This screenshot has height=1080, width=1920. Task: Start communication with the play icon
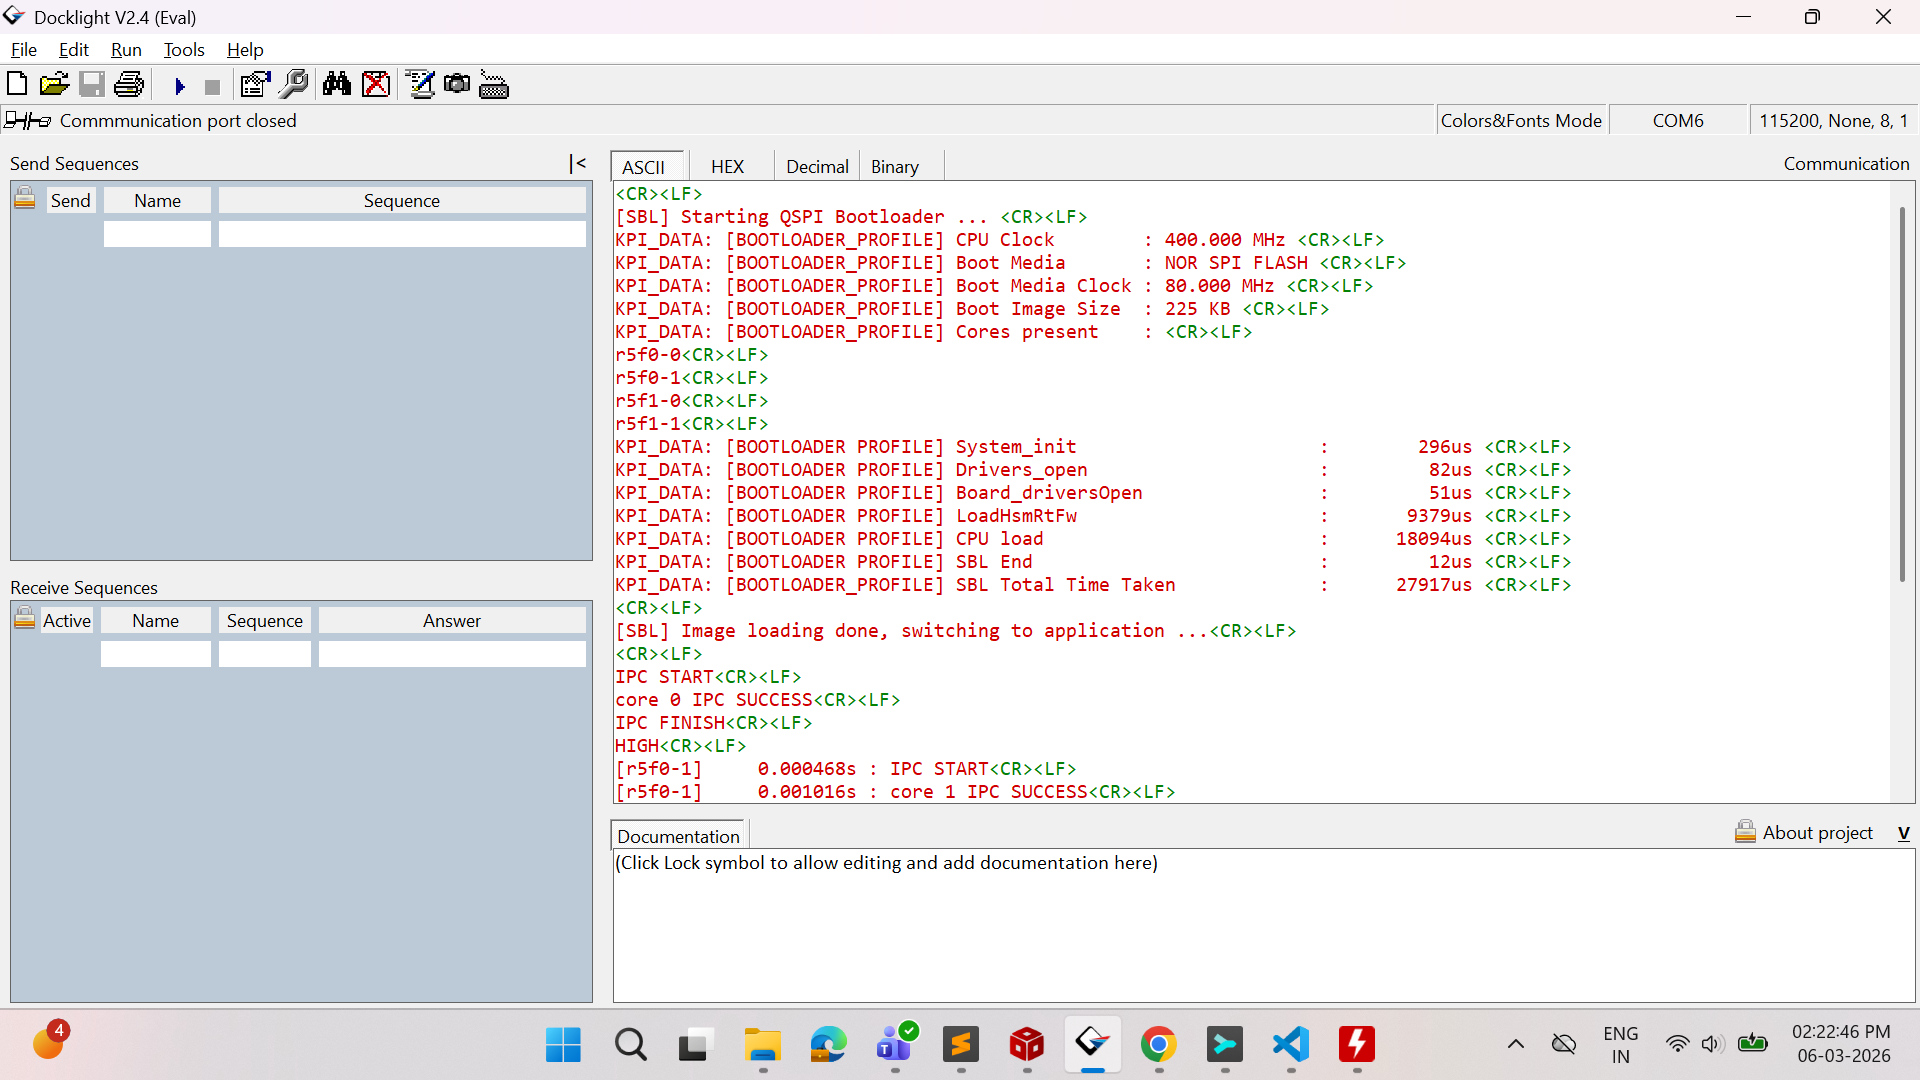[x=180, y=86]
